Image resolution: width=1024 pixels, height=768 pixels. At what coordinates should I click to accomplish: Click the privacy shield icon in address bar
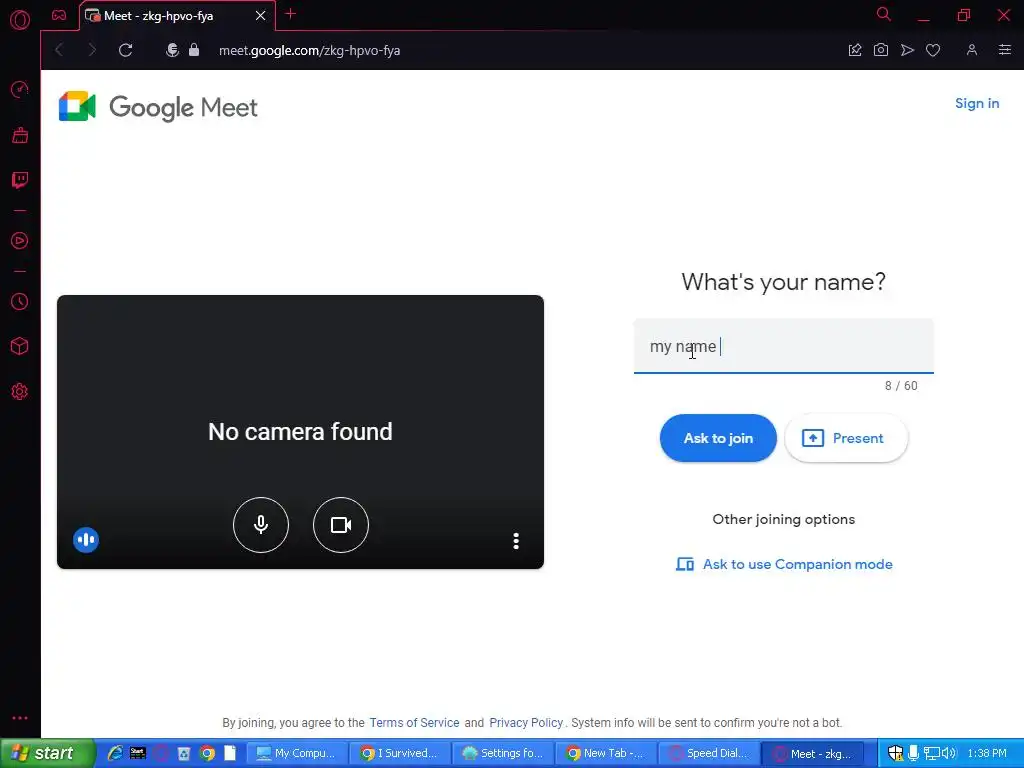(172, 50)
